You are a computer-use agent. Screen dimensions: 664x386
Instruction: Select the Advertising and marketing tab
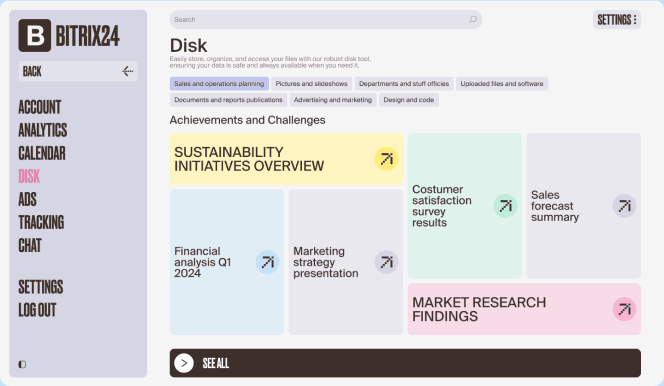tap(333, 100)
